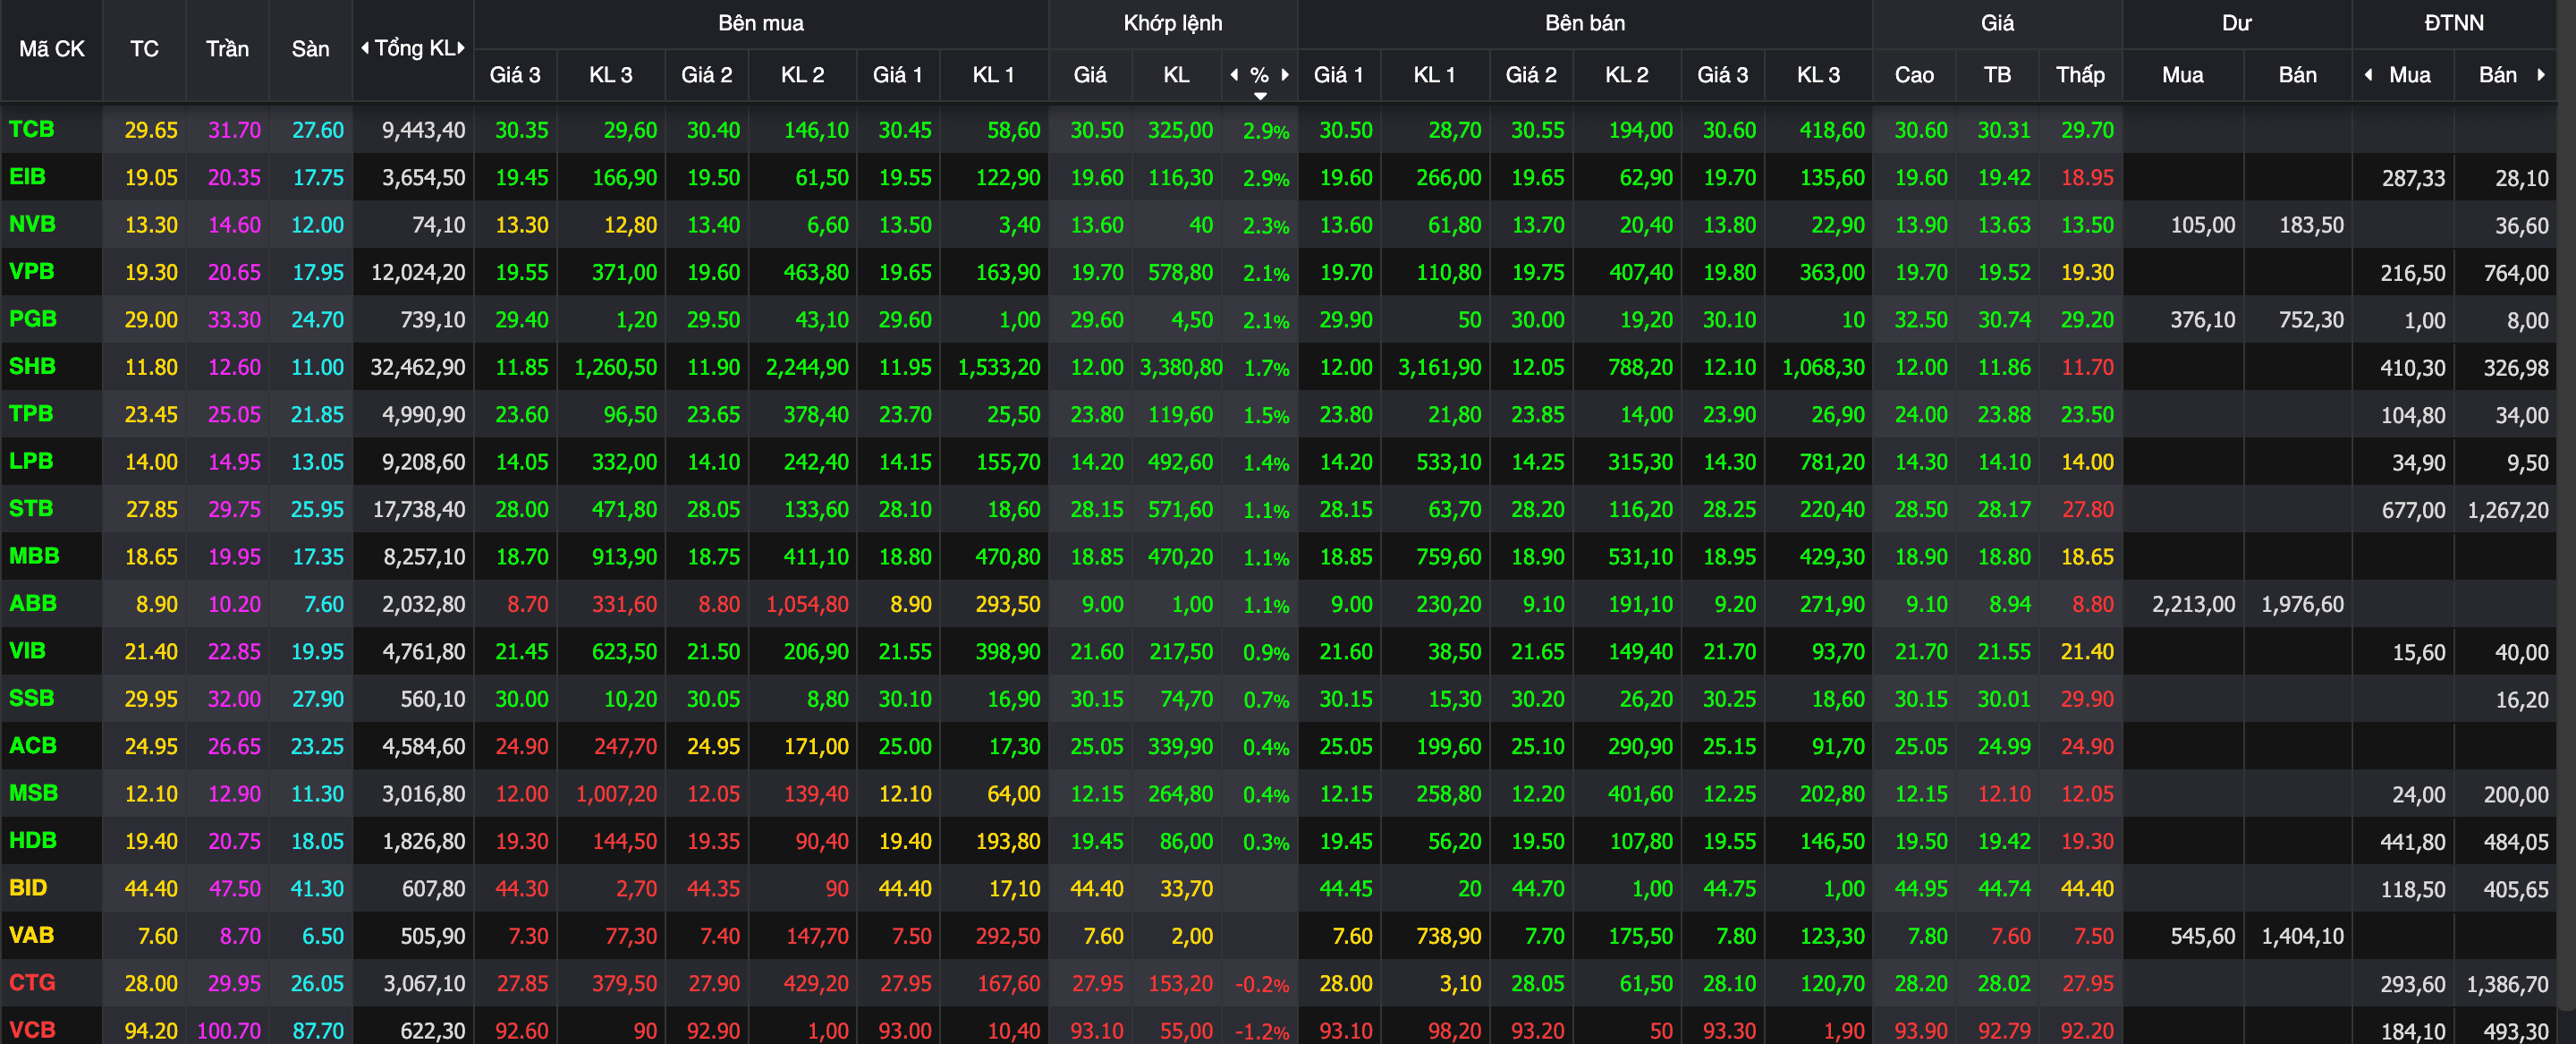Image resolution: width=2576 pixels, height=1044 pixels.
Task: Click the Bên mua group header
Action: click(761, 23)
